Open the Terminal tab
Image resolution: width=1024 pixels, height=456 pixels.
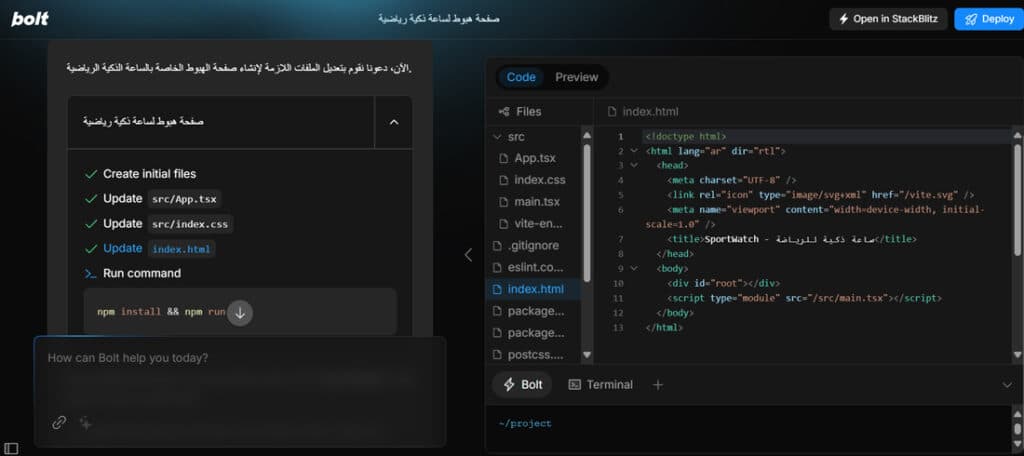(x=601, y=385)
